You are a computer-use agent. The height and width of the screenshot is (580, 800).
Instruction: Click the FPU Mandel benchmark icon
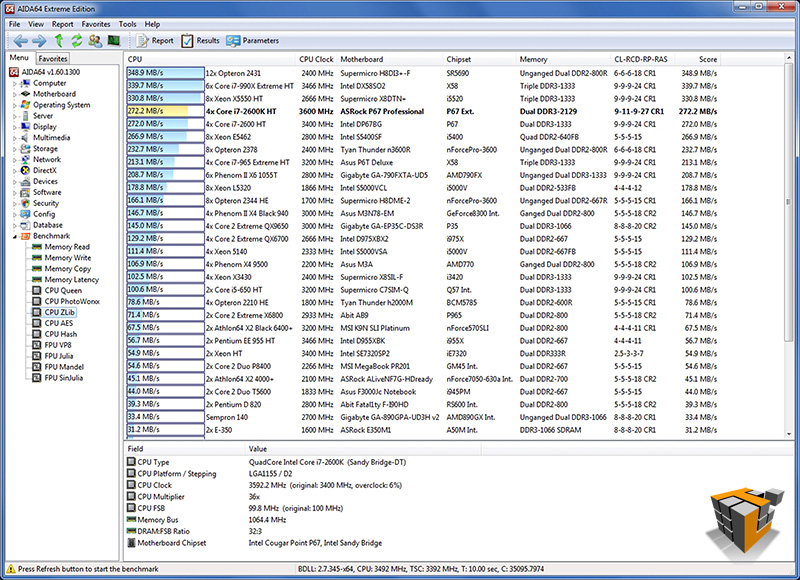click(x=37, y=367)
